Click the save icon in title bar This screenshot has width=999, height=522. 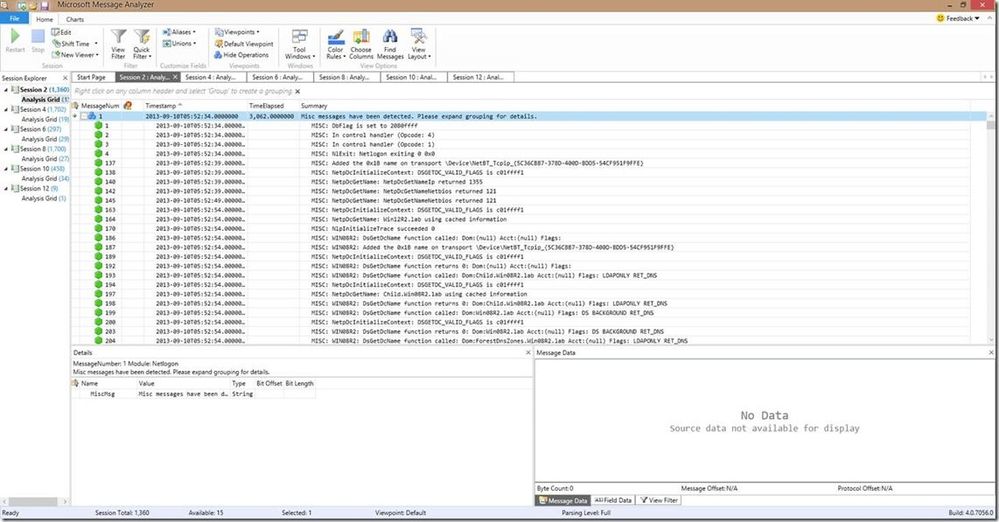pos(45,6)
